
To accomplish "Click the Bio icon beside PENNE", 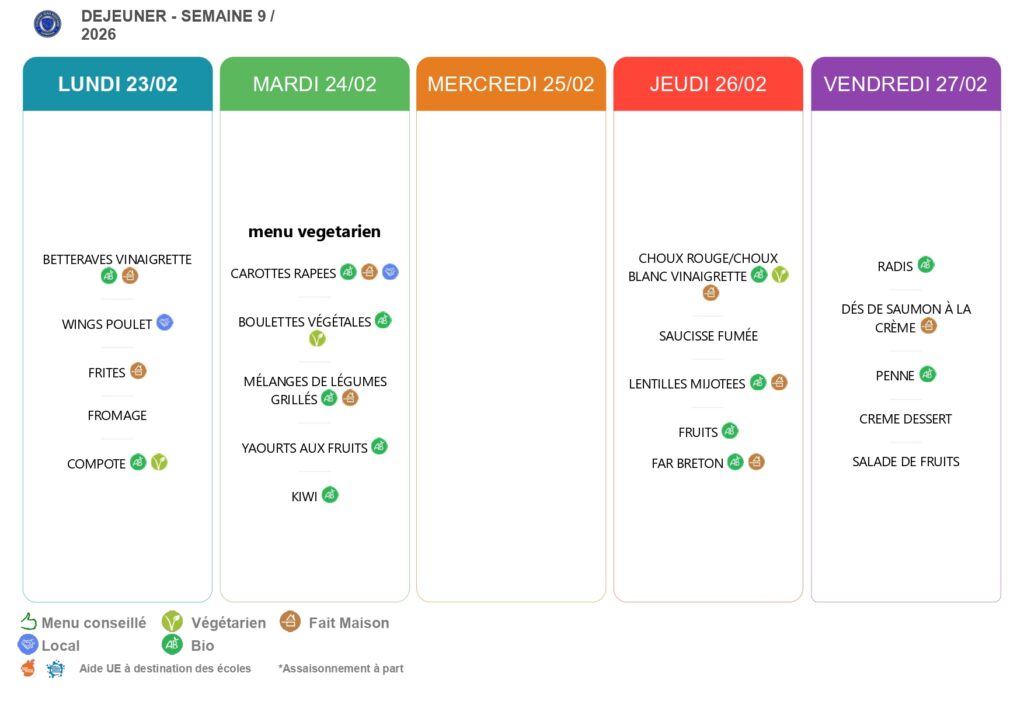I will point(928,374).
